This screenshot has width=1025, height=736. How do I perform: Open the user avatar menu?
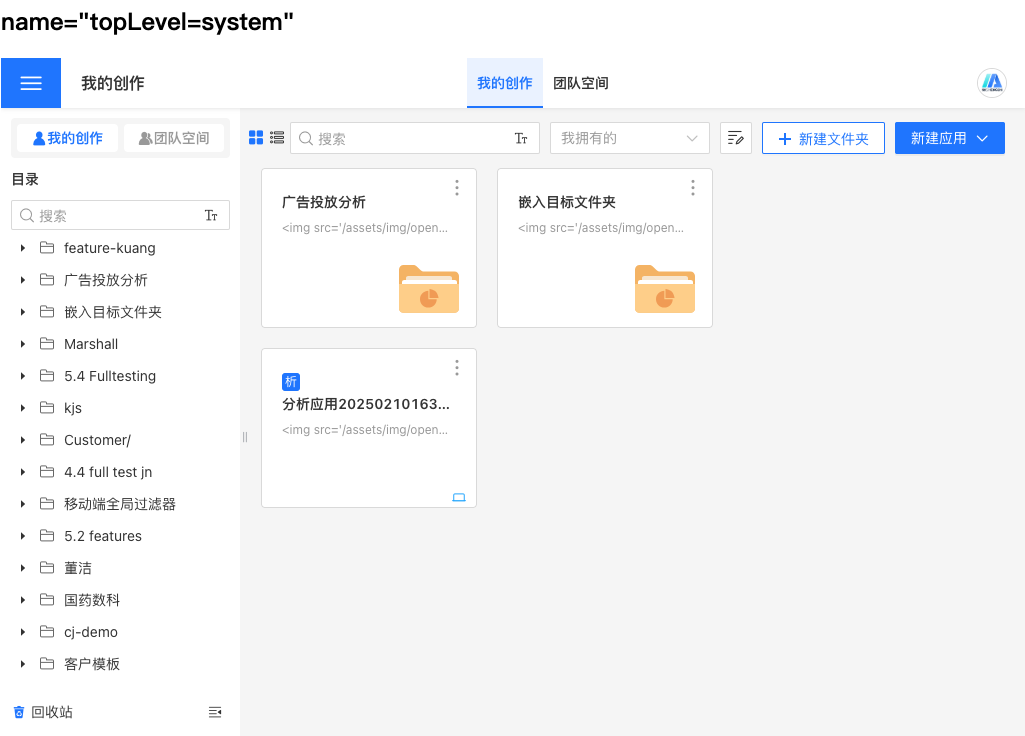[991, 83]
